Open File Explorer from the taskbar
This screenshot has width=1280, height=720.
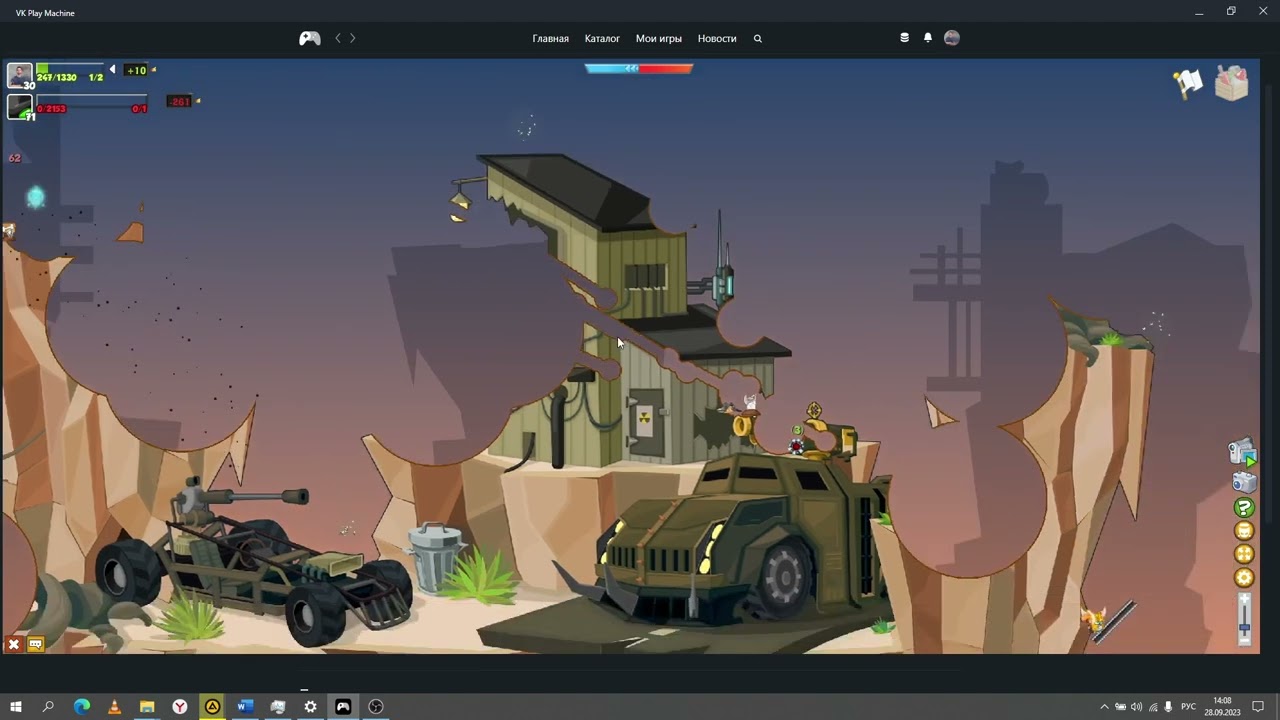click(147, 707)
